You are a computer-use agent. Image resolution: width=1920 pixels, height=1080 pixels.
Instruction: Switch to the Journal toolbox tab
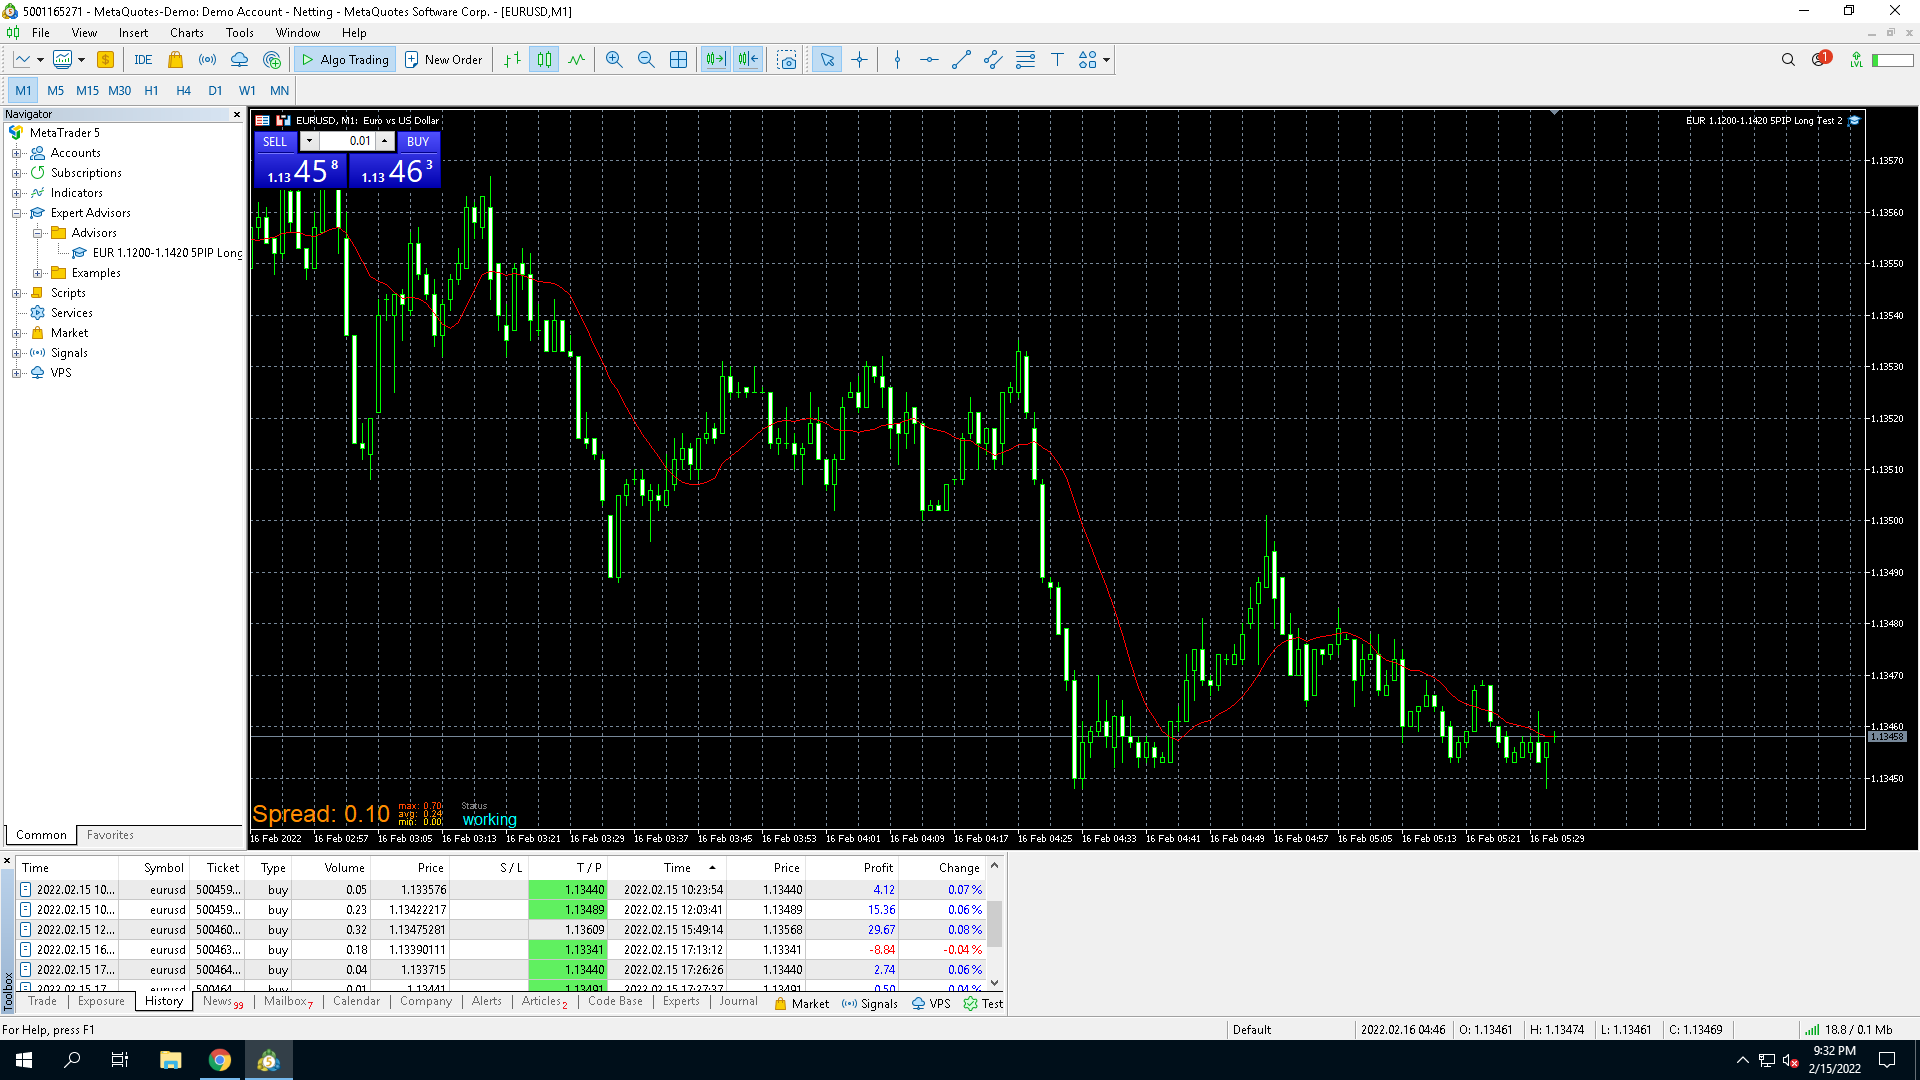[x=738, y=1001]
